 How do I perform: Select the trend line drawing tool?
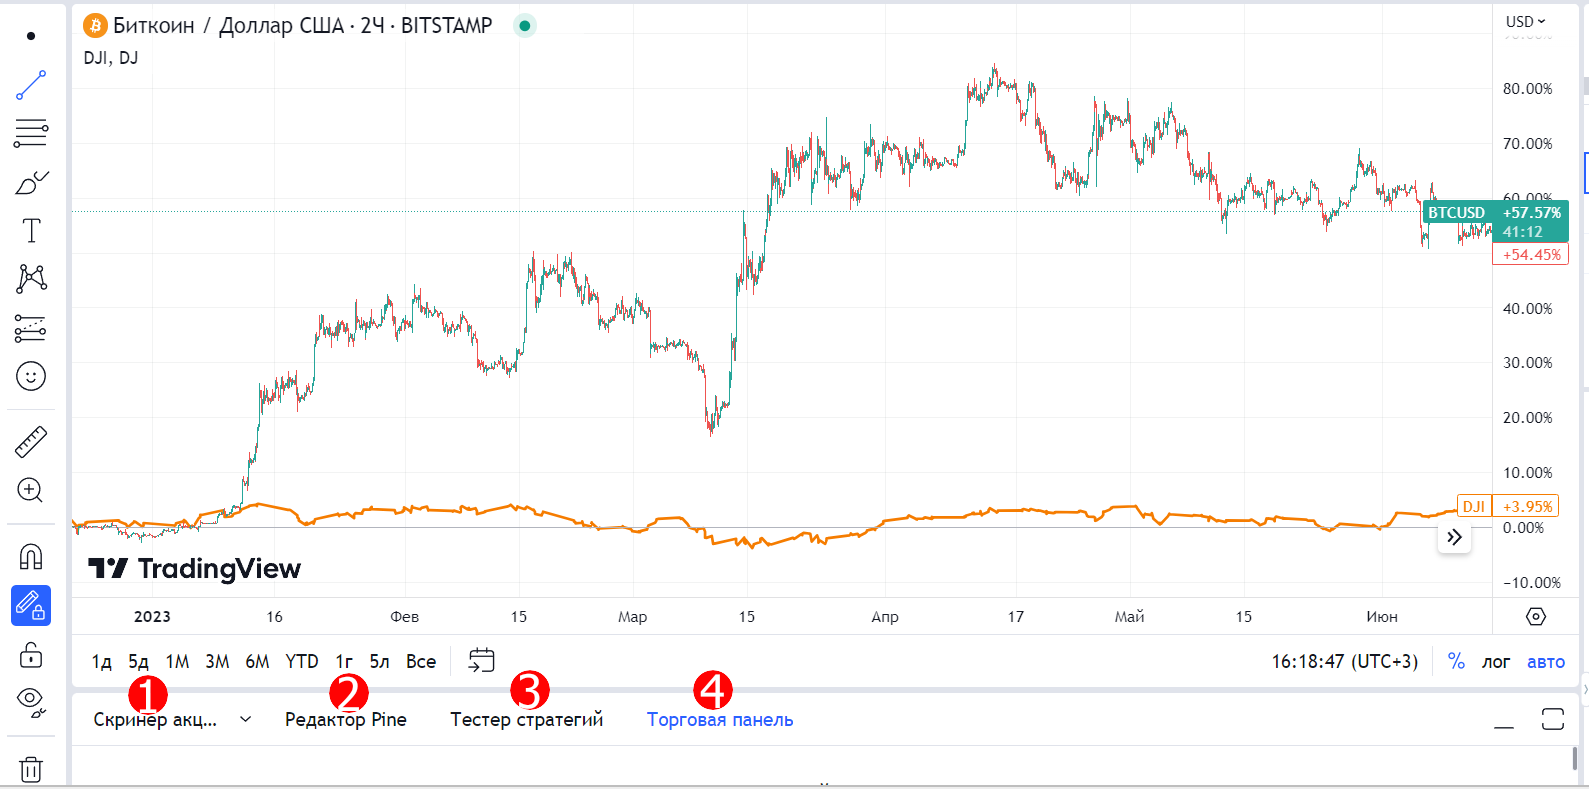[x=31, y=85]
